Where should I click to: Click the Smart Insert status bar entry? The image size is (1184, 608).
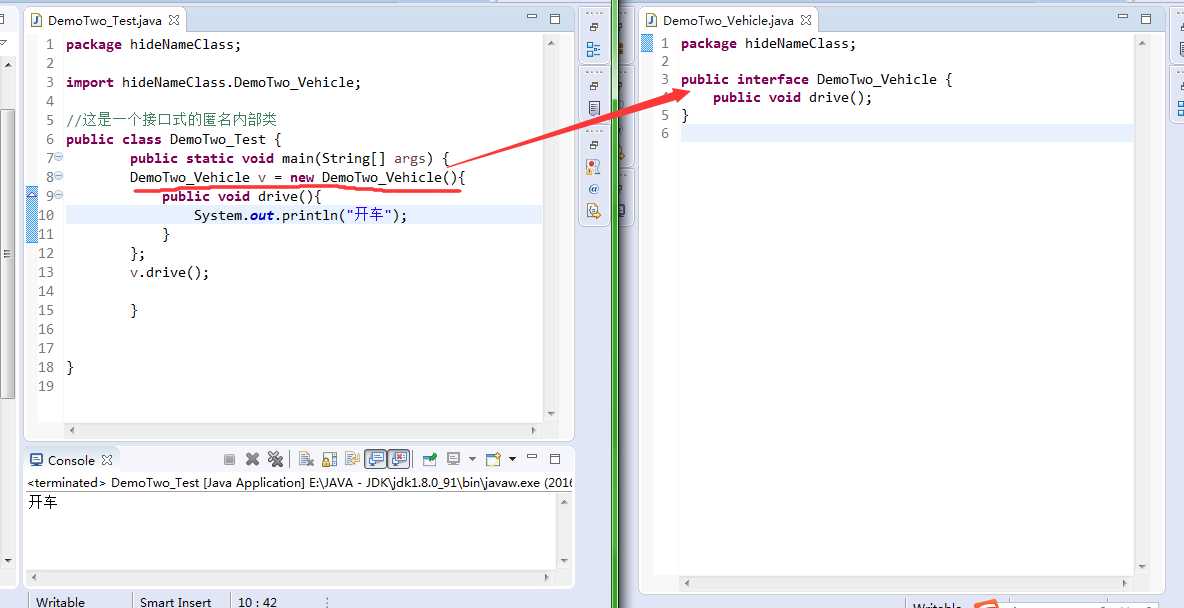[x=175, y=602]
